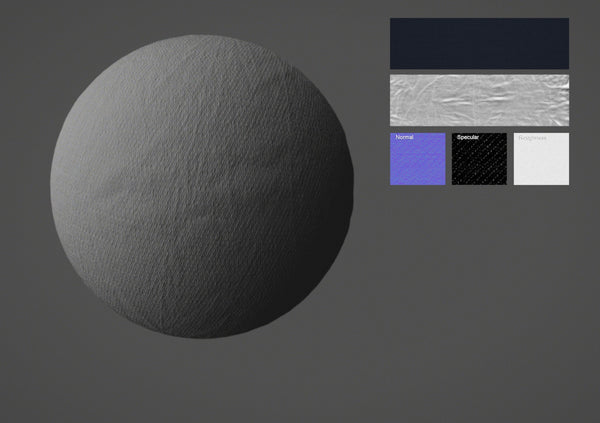Screen dimensions: 600x423
Task: Click the "Specular" text label
Action: point(468,137)
